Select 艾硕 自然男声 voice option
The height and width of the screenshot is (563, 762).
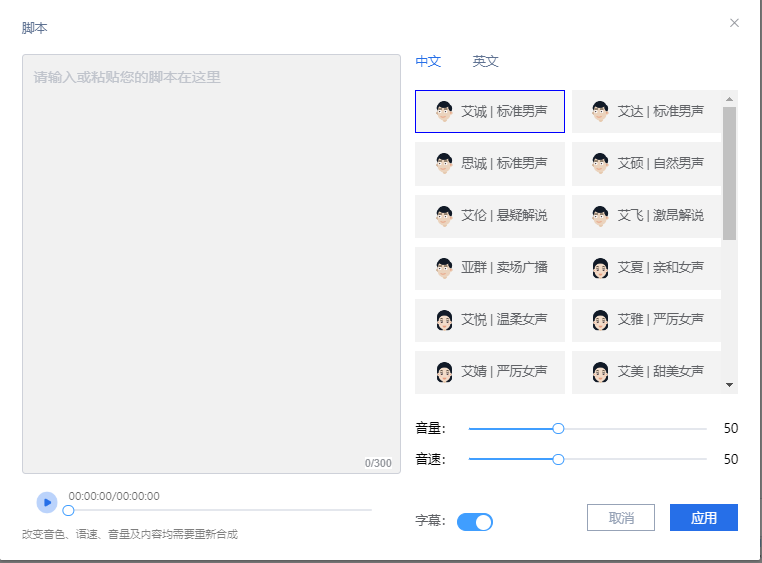pos(646,163)
